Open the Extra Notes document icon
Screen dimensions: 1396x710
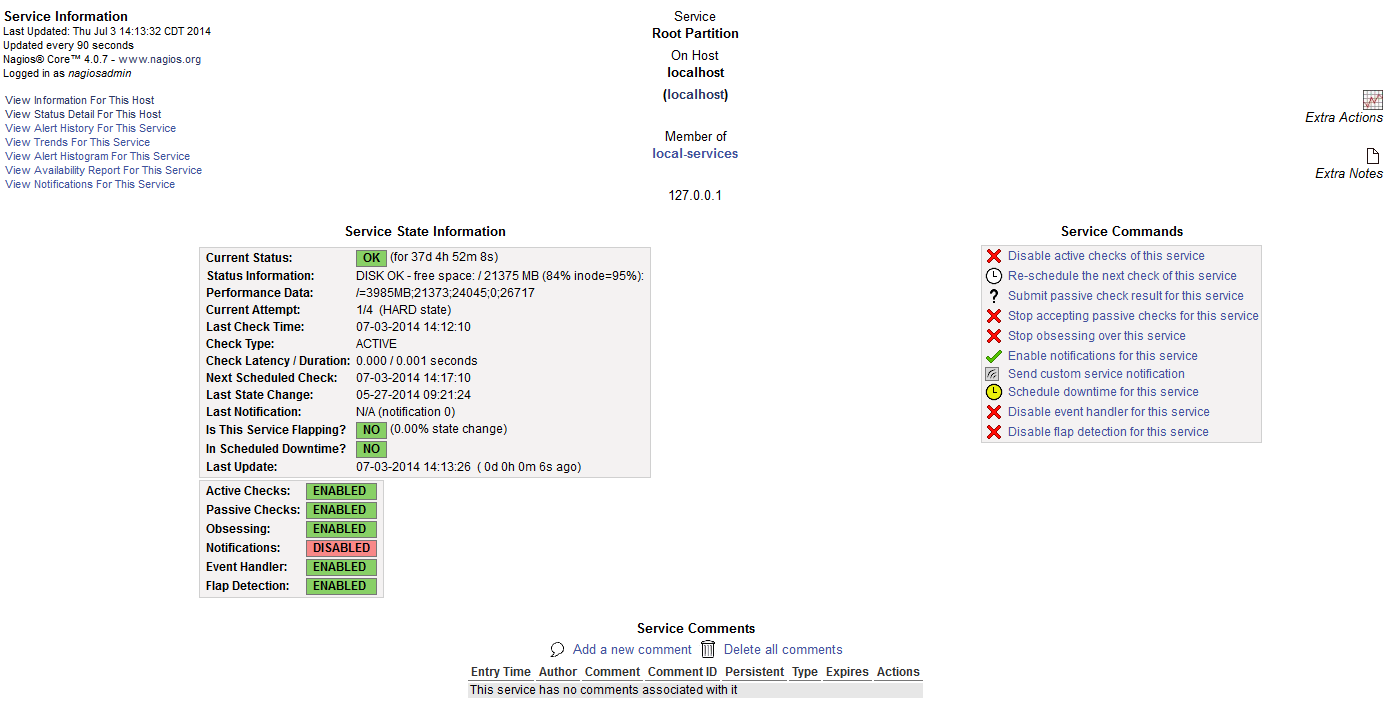point(1373,156)
